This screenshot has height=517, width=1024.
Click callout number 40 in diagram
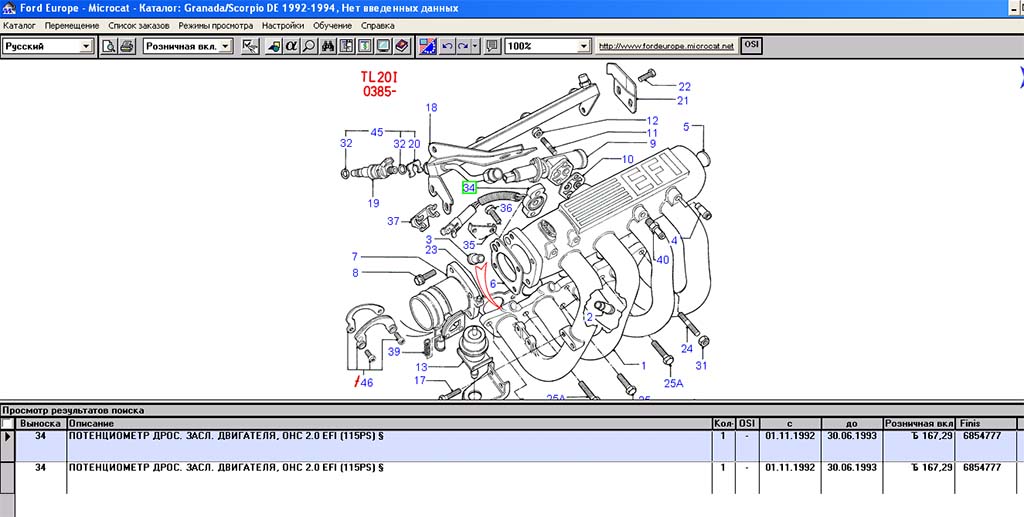(663, 260)
